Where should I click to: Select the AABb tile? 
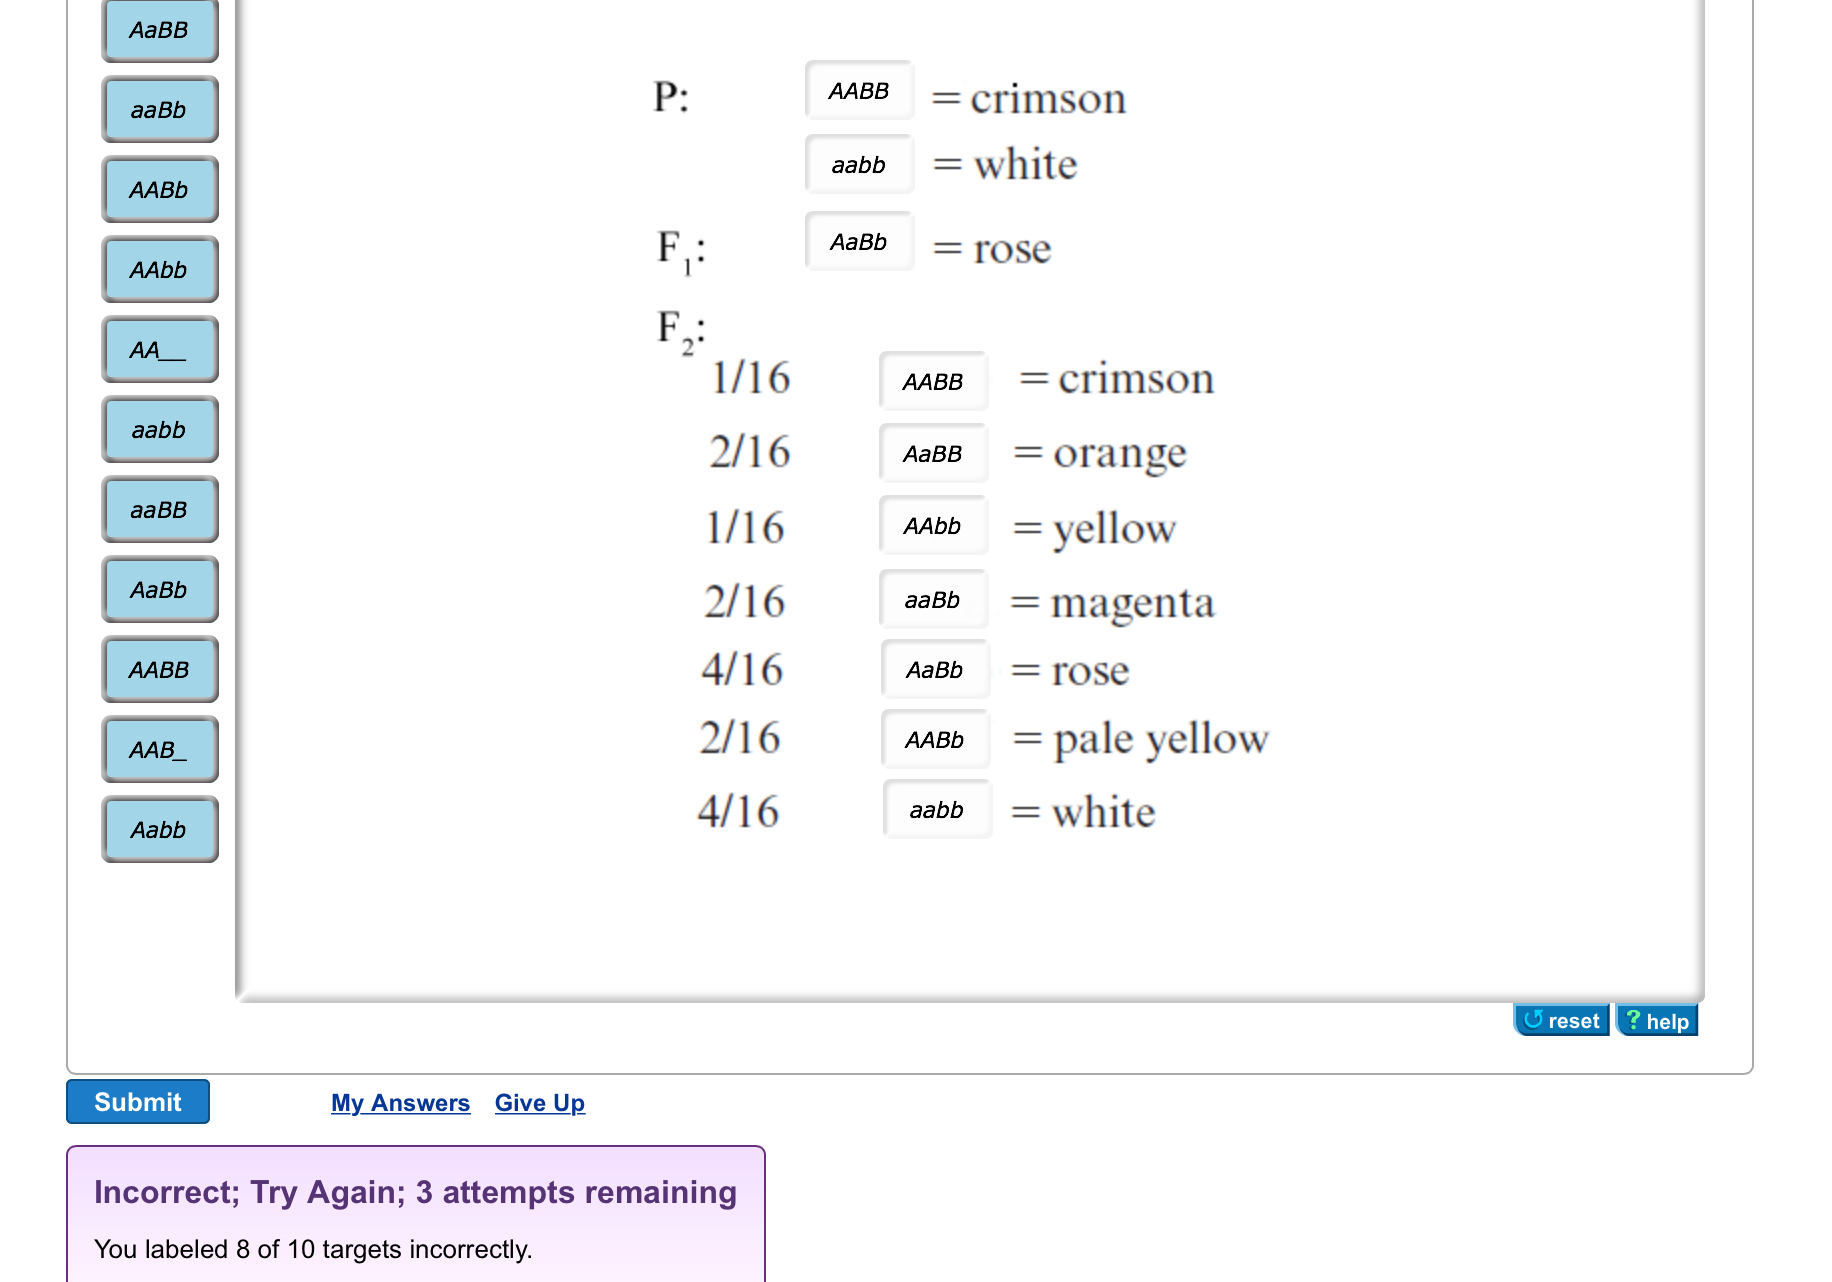159,190
